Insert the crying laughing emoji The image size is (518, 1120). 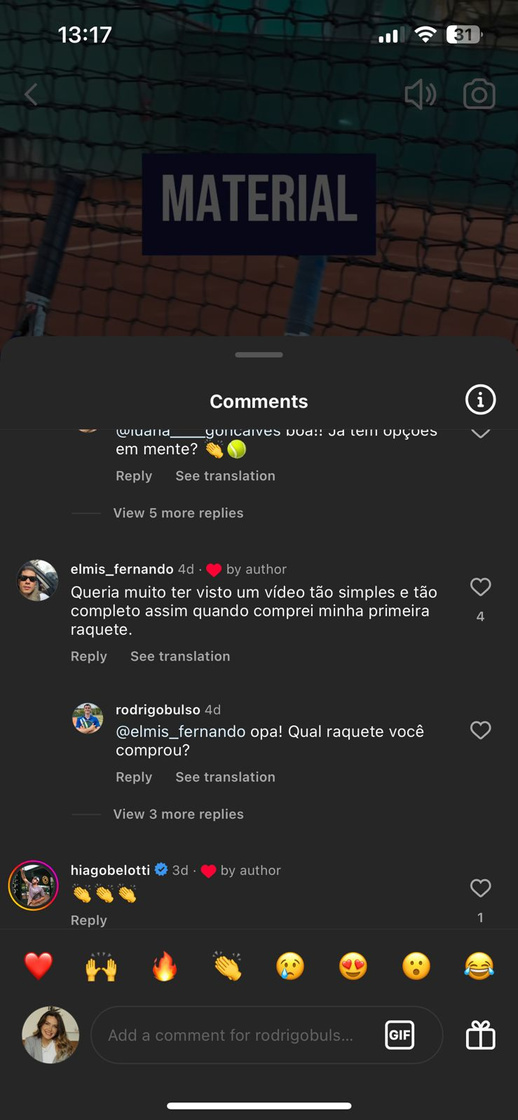click(x=479, y=966)
